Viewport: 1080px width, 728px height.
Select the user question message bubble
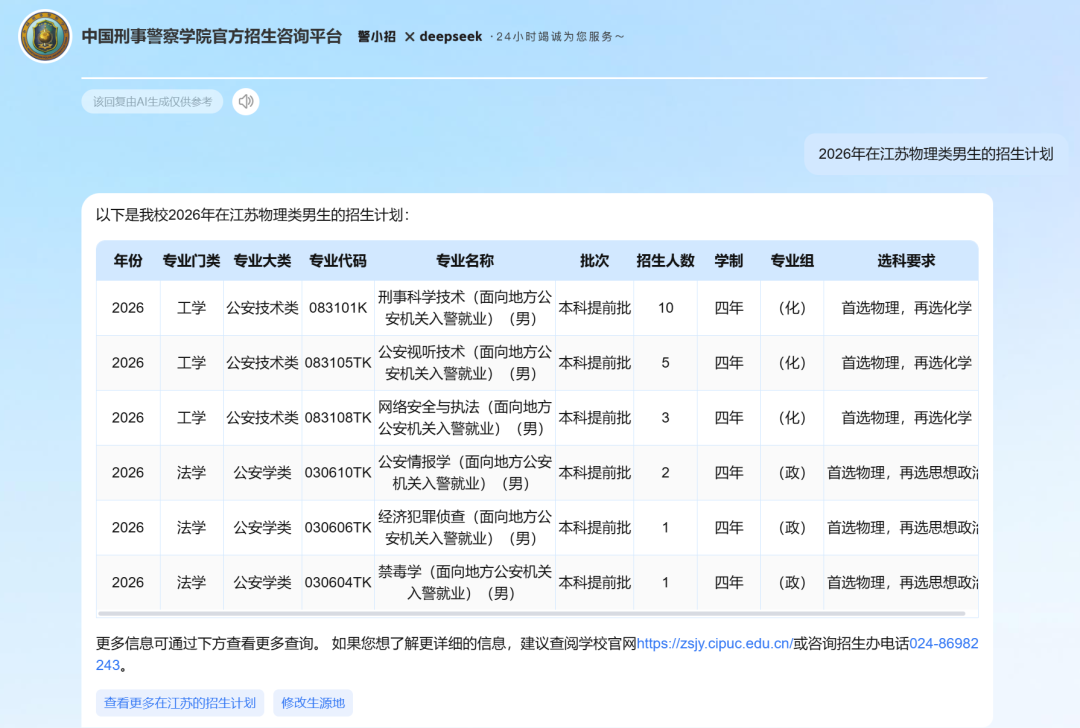935,154
